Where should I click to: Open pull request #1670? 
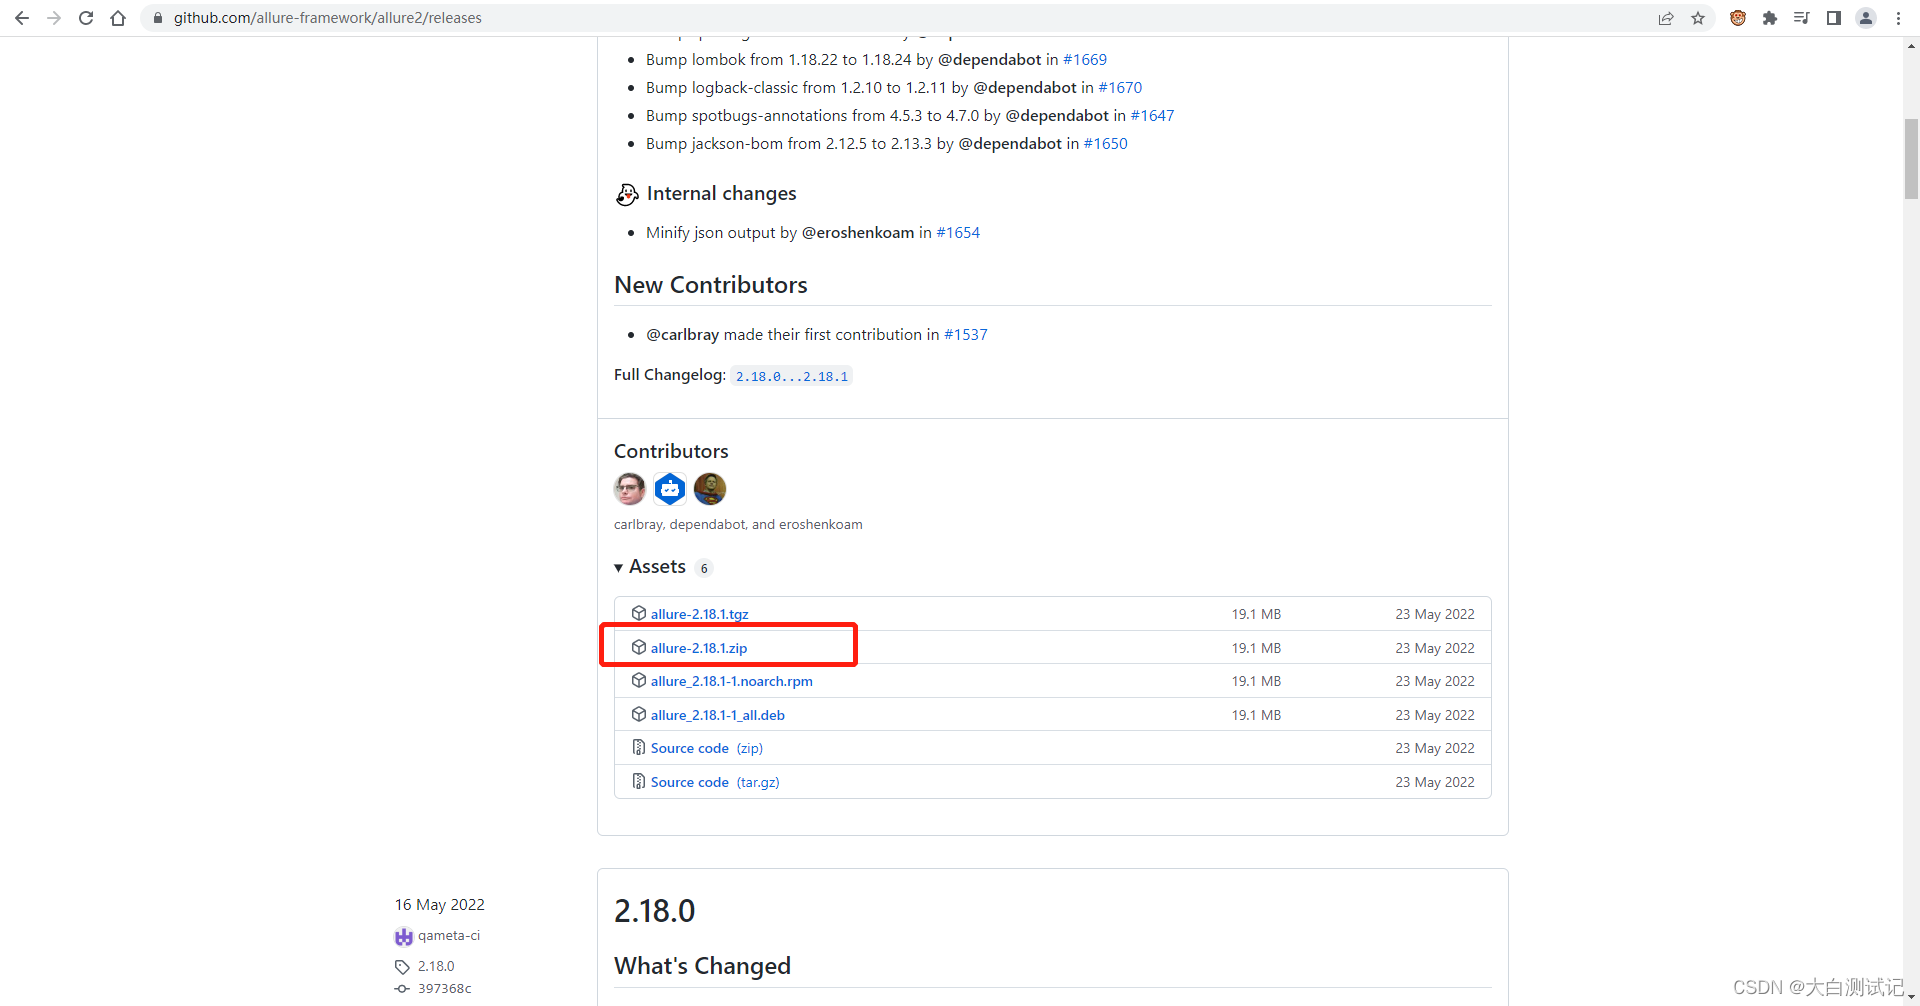1120,88
